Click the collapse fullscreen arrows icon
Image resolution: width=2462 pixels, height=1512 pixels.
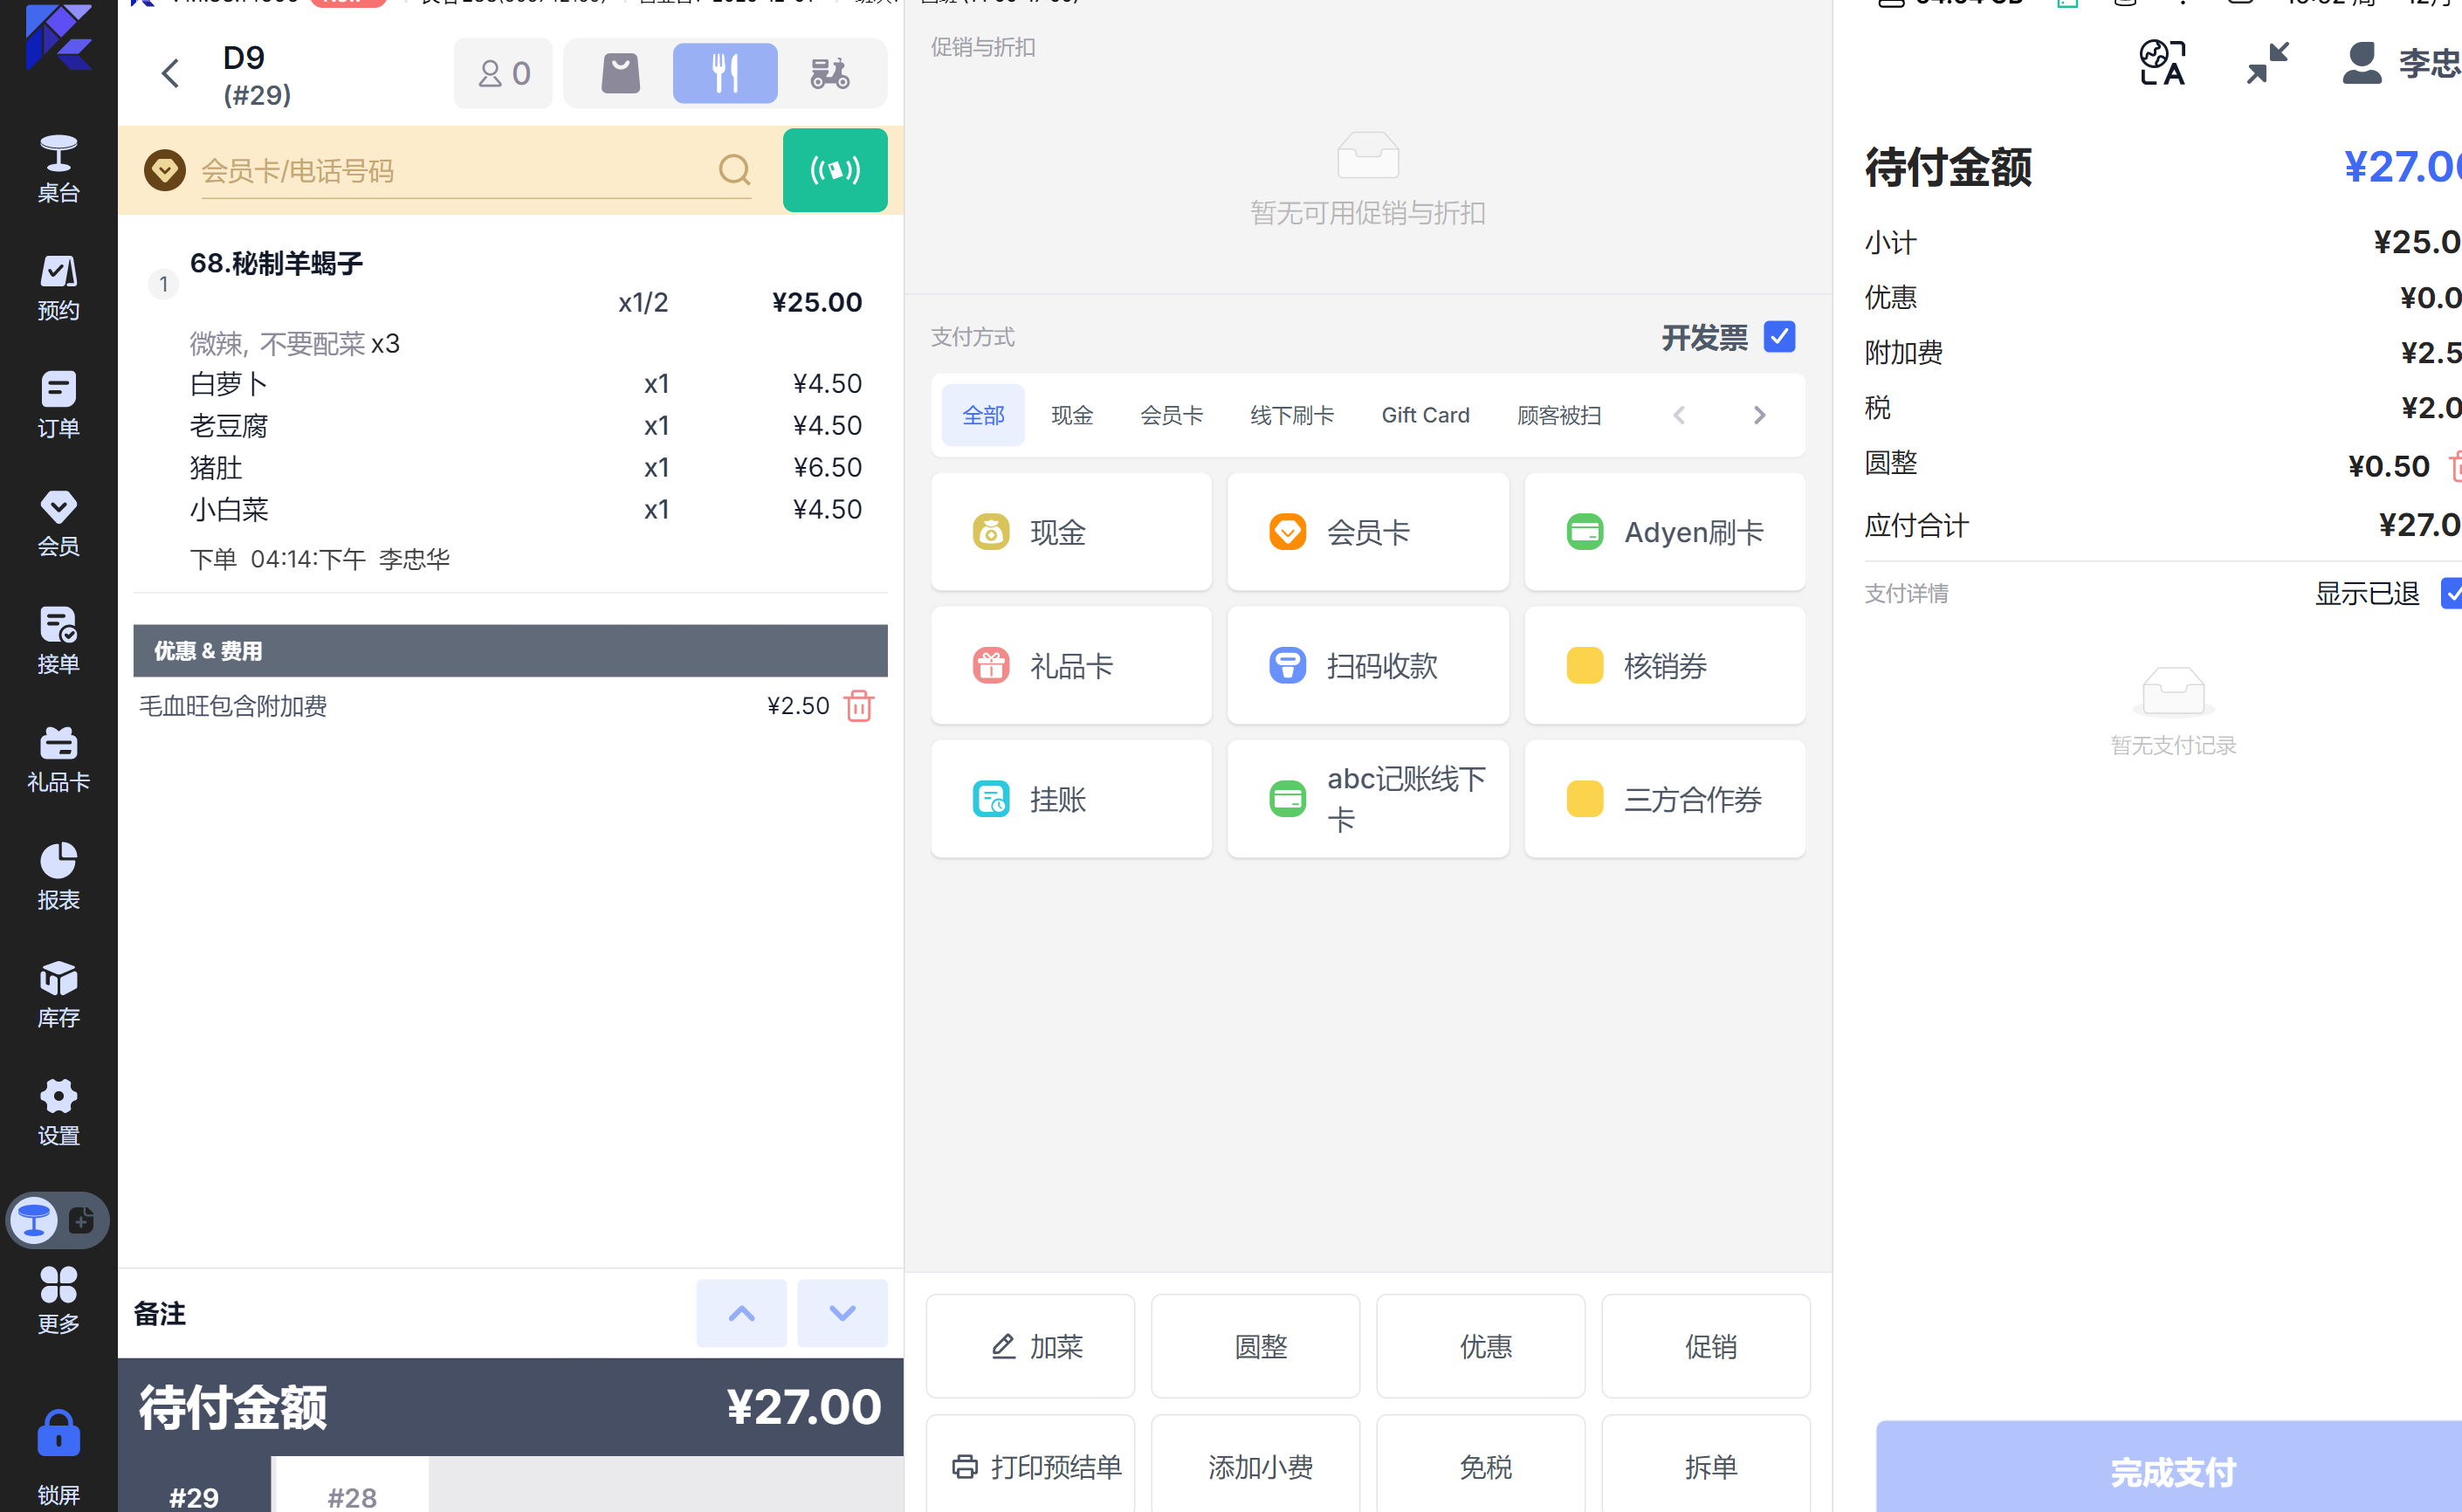pyautogui.click(x=2267, y=63)
